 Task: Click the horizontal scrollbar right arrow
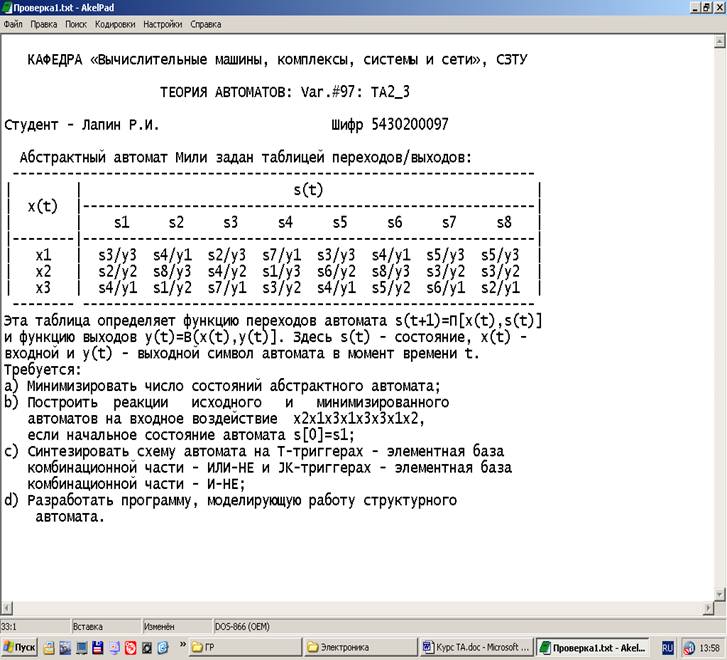coord(708,608)
